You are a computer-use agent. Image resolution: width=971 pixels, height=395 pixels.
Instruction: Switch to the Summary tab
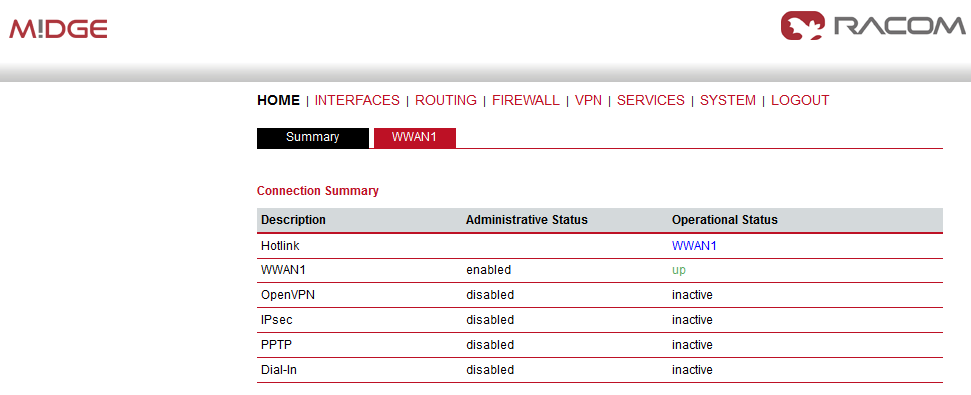[313, 138]
